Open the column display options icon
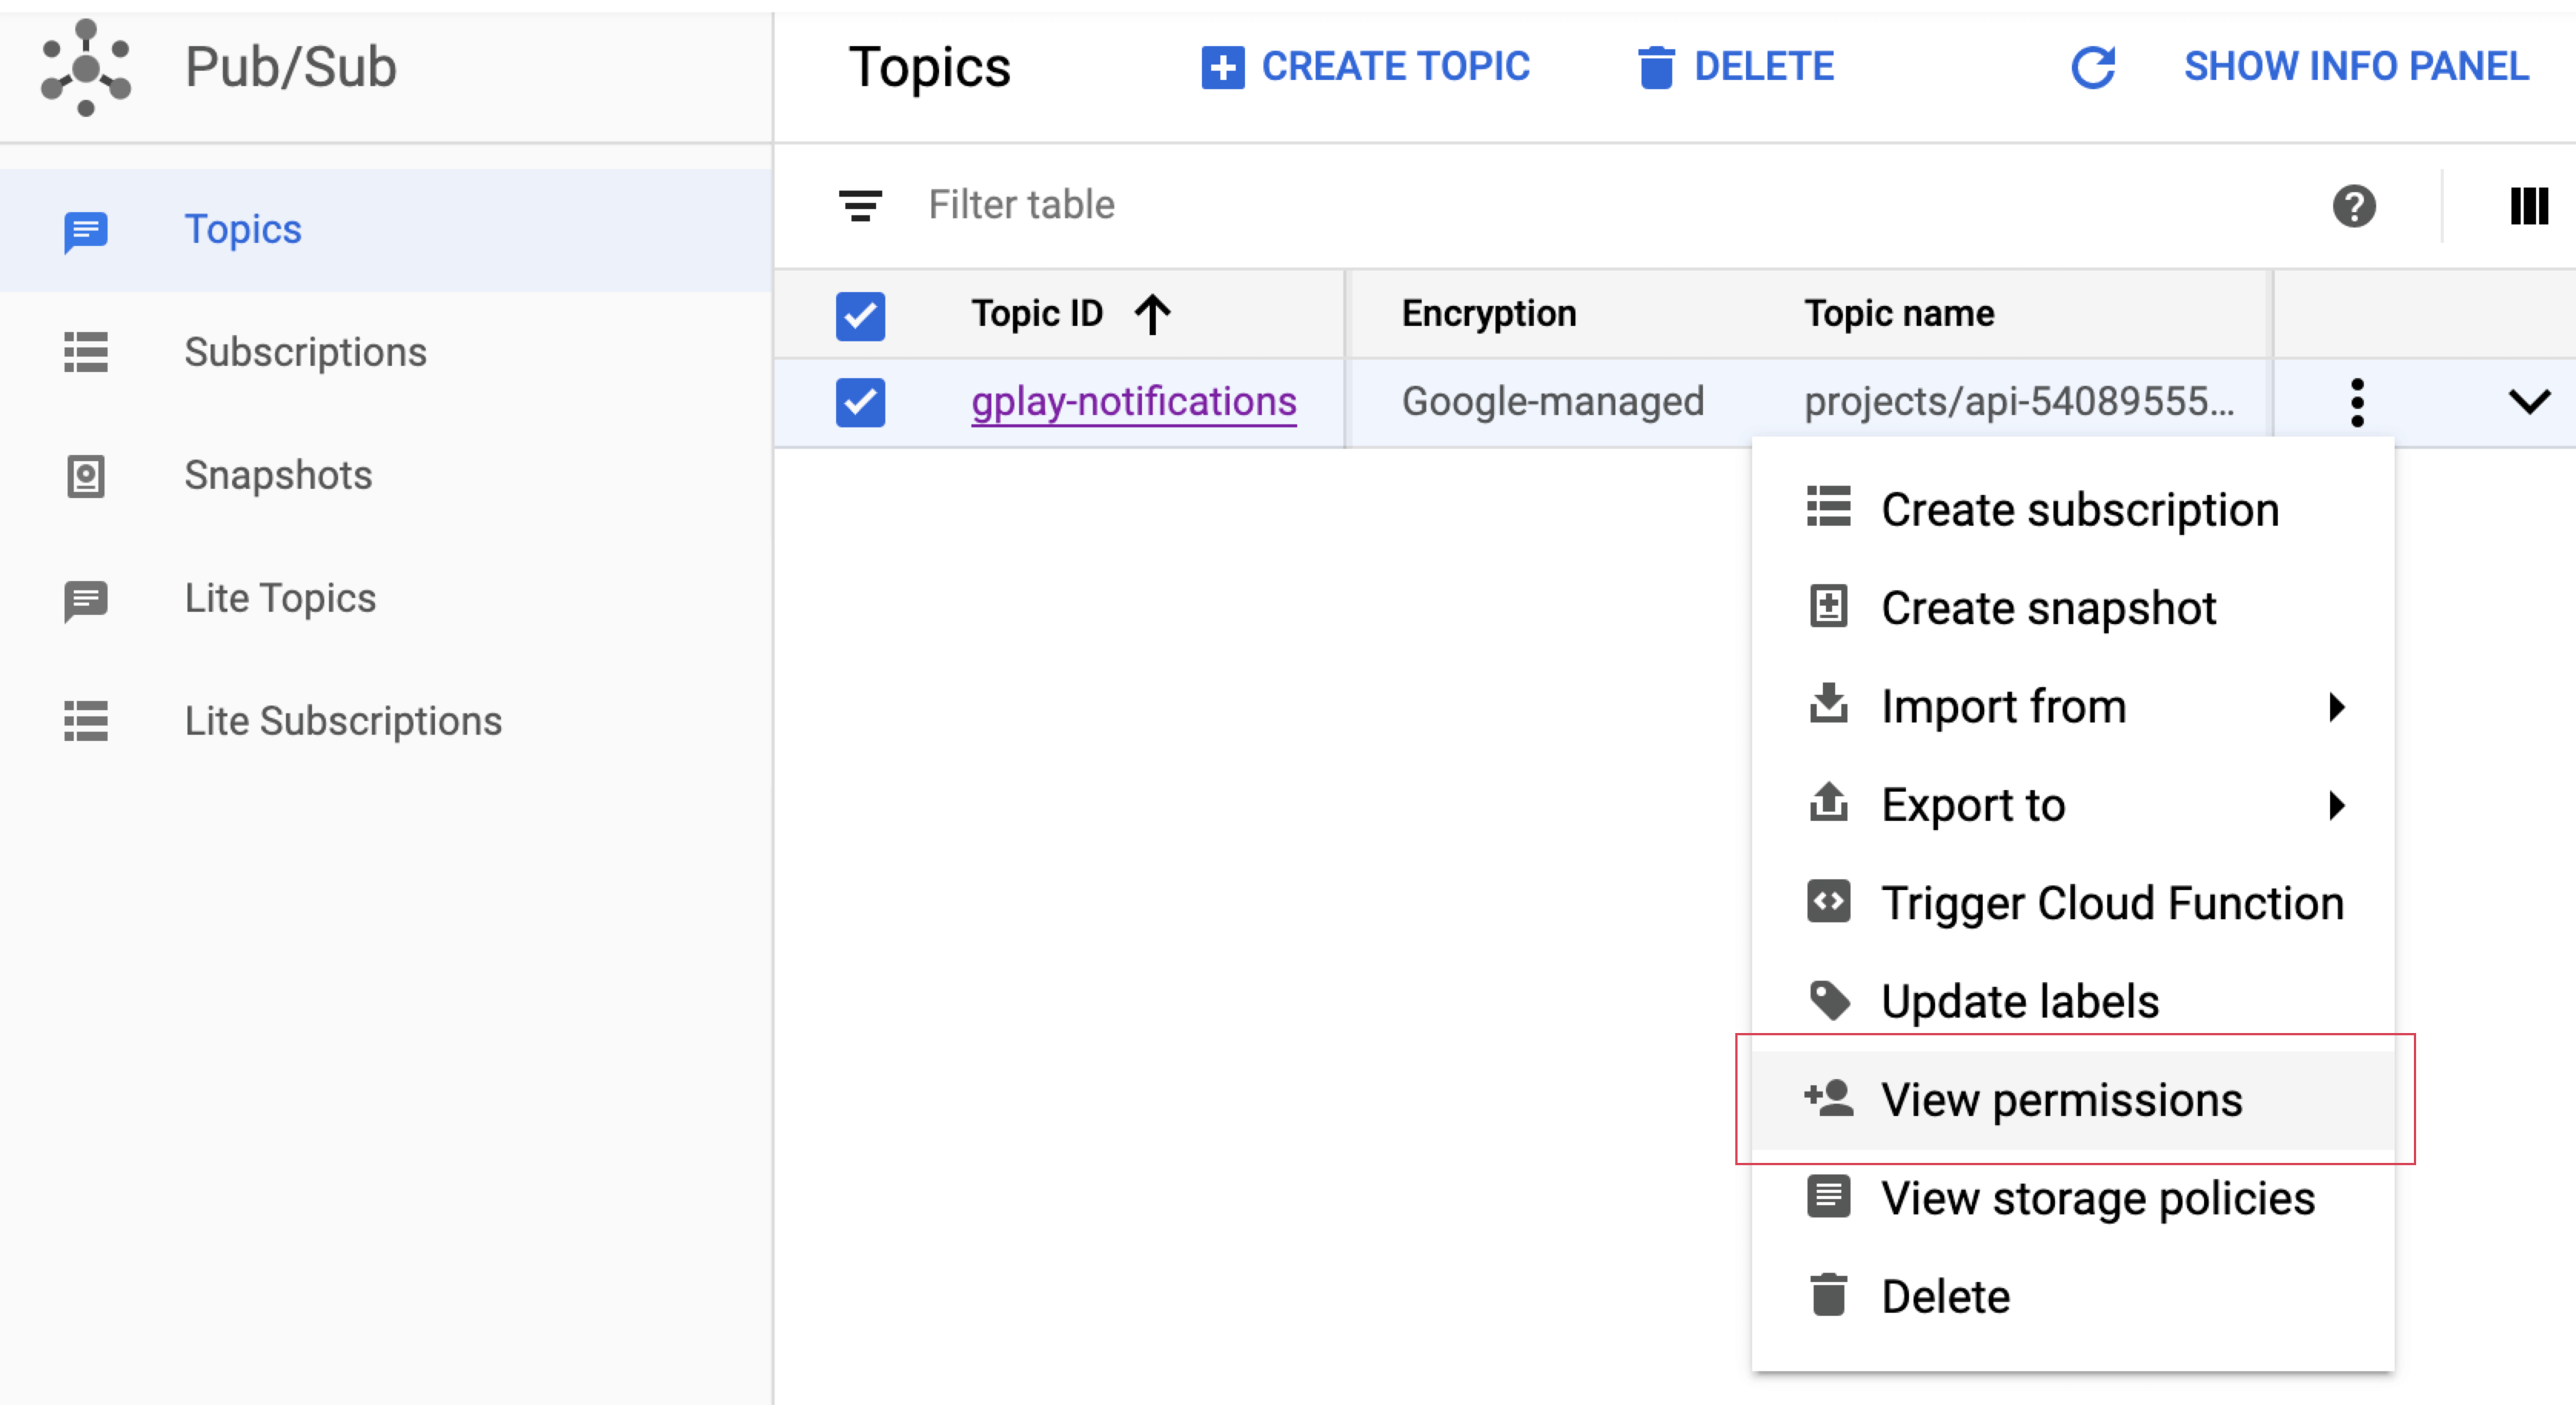 click(2528, 206)
